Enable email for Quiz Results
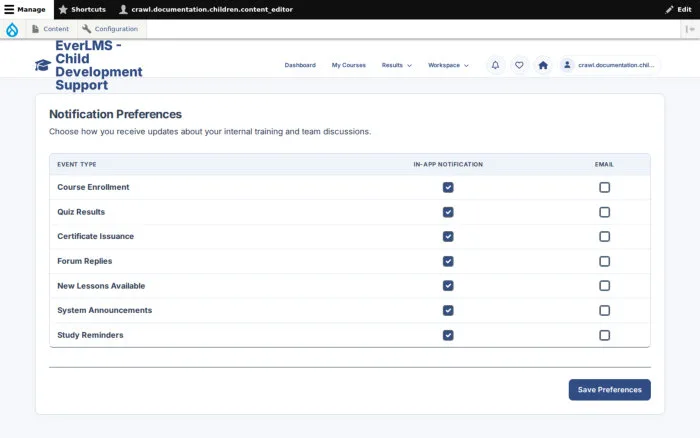Screen dimensions: 700x438 tap(604, 212)
